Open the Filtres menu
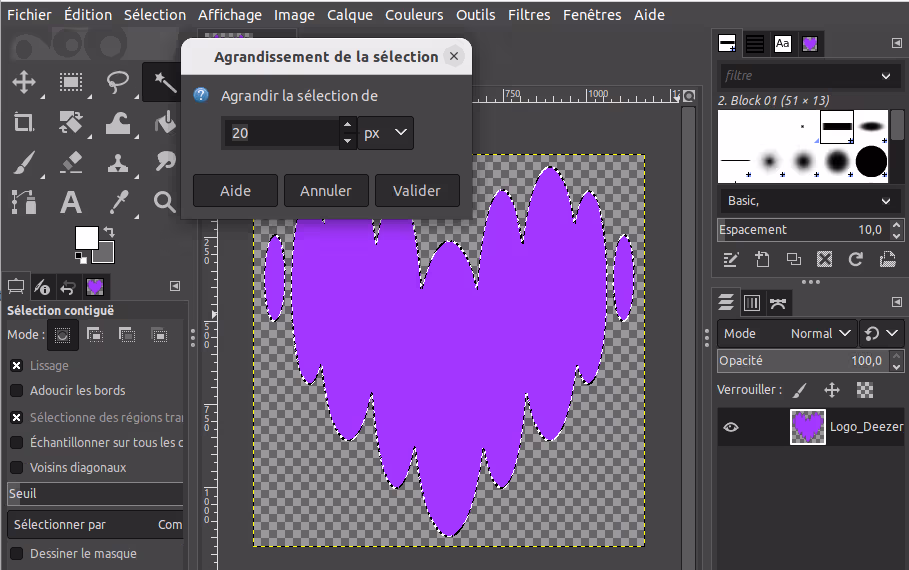 pos(528,15)
